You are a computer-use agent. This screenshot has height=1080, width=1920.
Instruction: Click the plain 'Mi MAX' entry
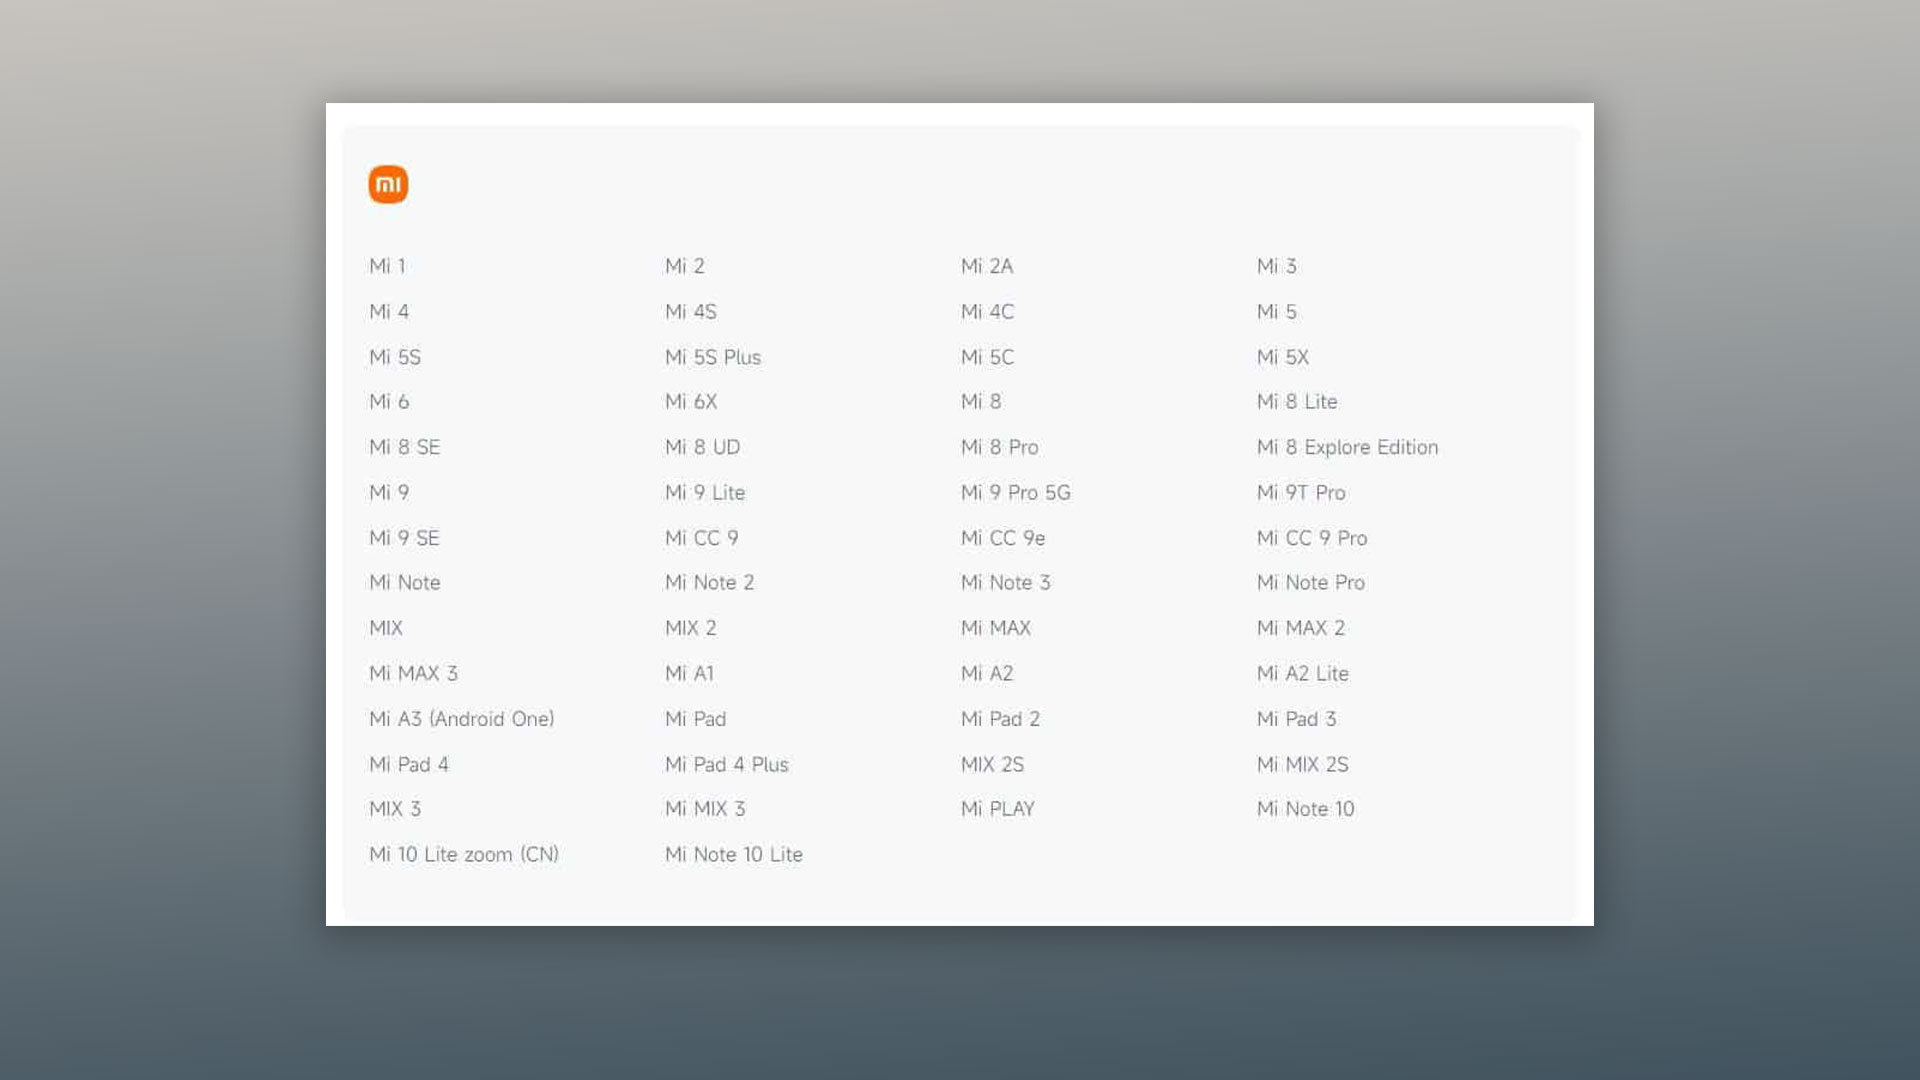point(996,629)
